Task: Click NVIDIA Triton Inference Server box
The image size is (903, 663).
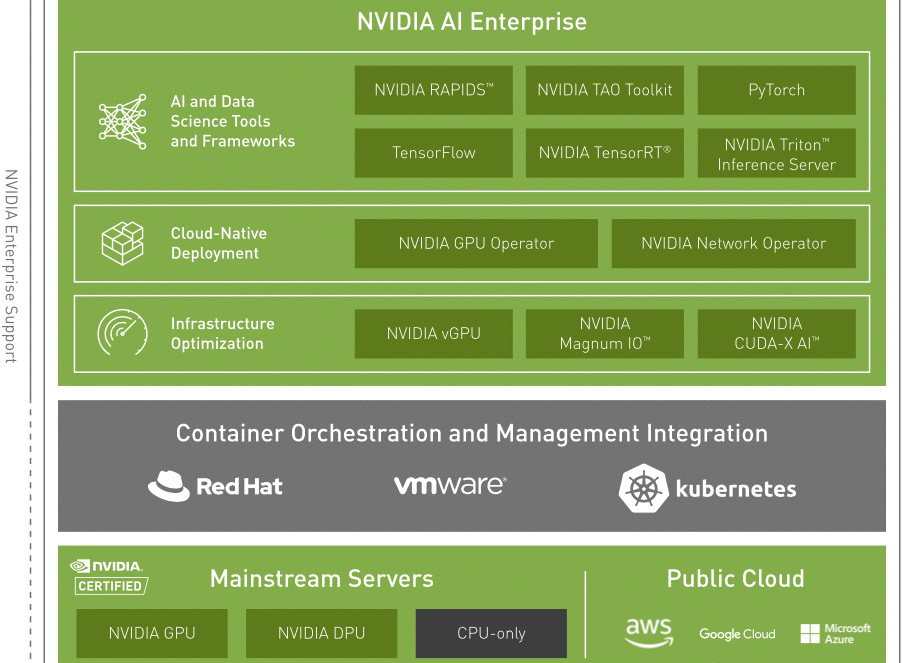Action: pos(776,153)
